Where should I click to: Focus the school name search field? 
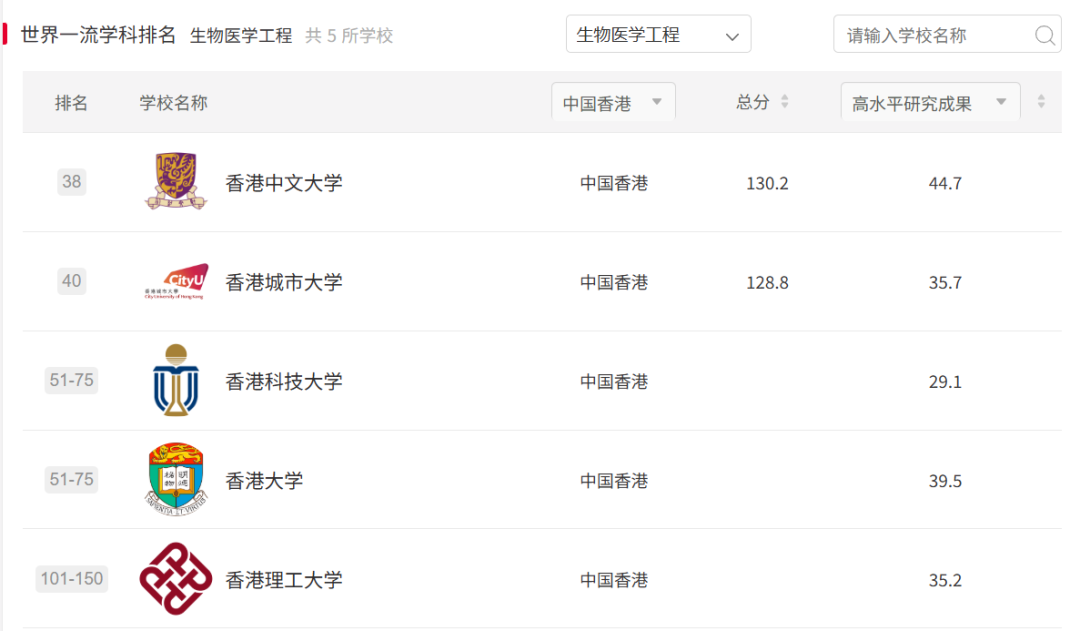coord(935,36)
